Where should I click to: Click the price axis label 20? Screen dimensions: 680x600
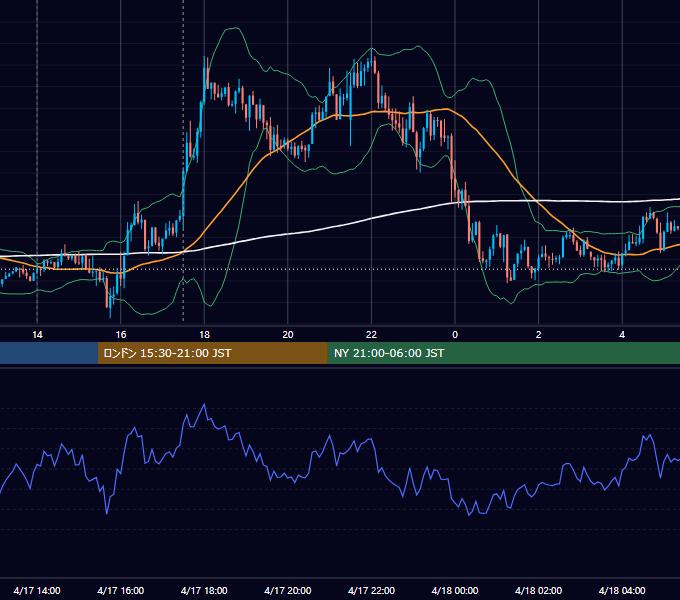(288, 335)
